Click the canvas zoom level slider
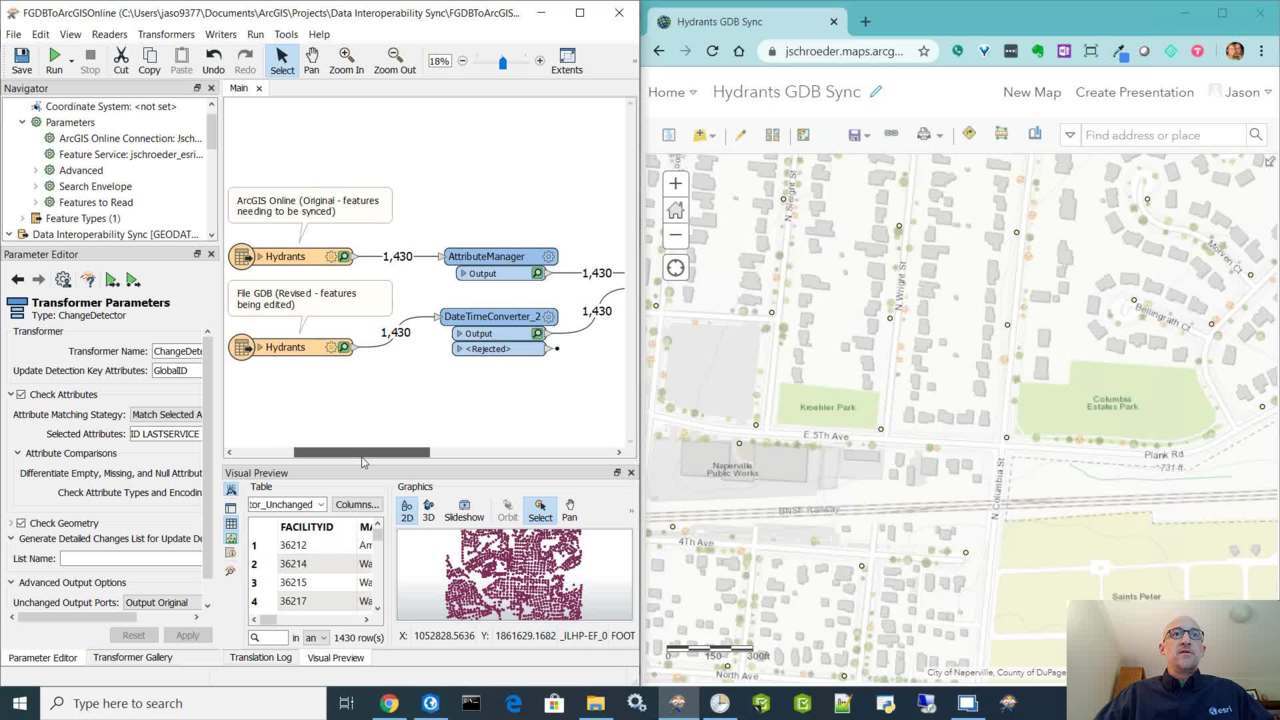Screen dimensions: 1280x720 point(502,62)
